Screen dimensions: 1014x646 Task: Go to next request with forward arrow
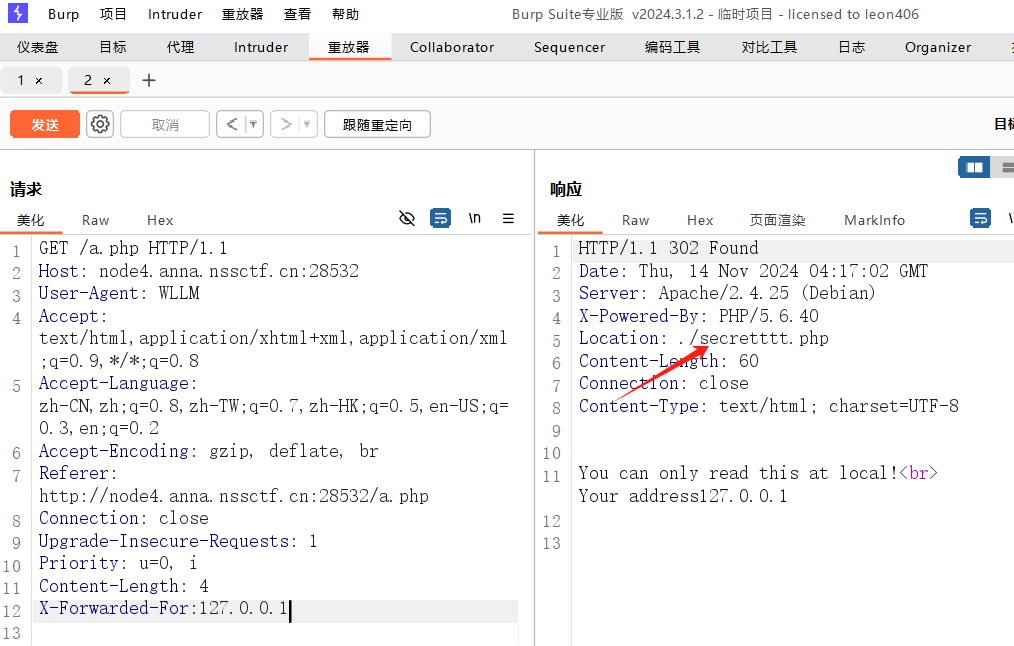[x=286, y=124]
